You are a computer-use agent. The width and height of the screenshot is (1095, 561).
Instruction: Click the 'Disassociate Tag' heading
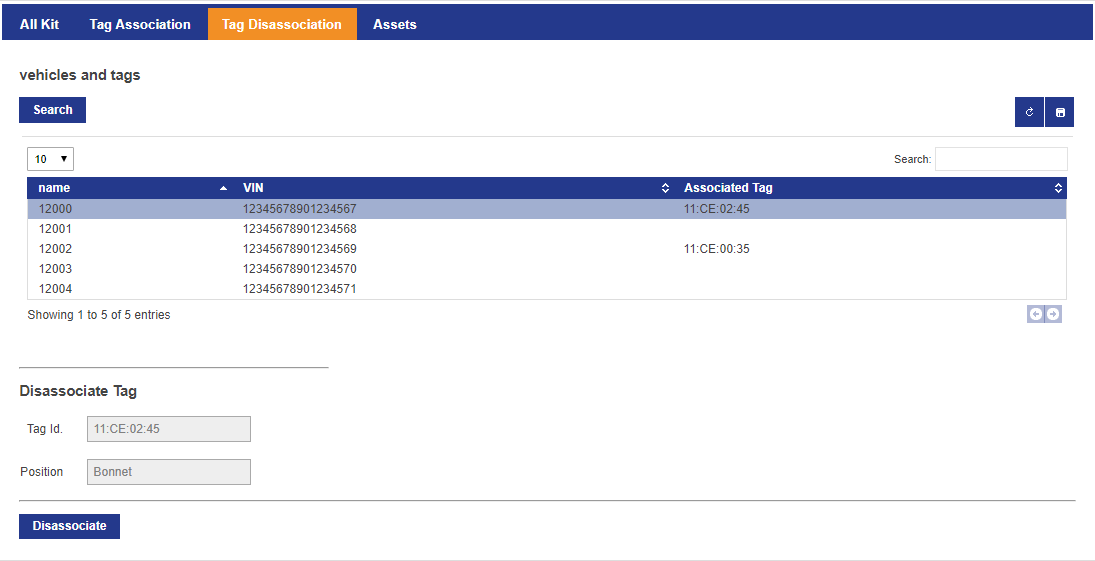tap(78, 391)
